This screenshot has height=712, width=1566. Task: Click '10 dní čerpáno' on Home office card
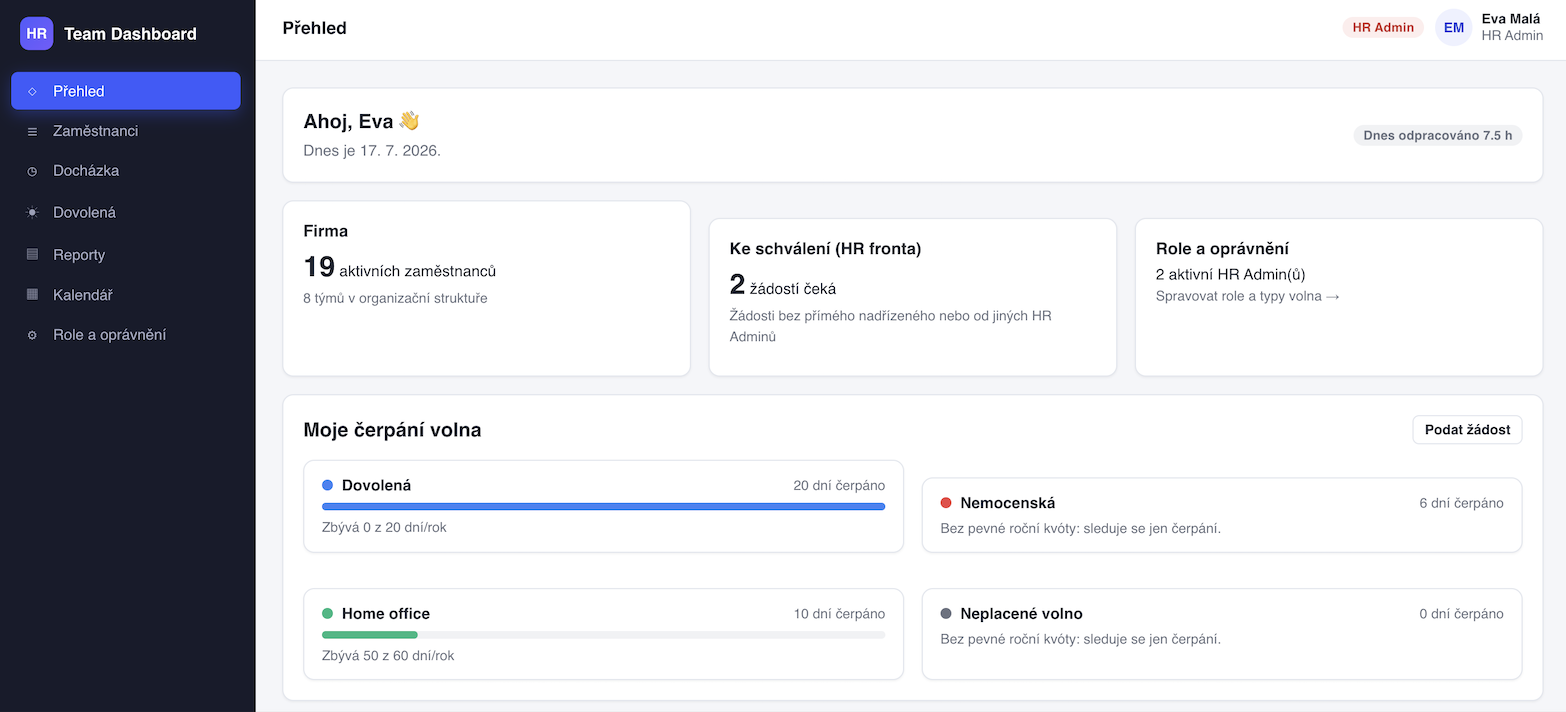pos(839,613)
